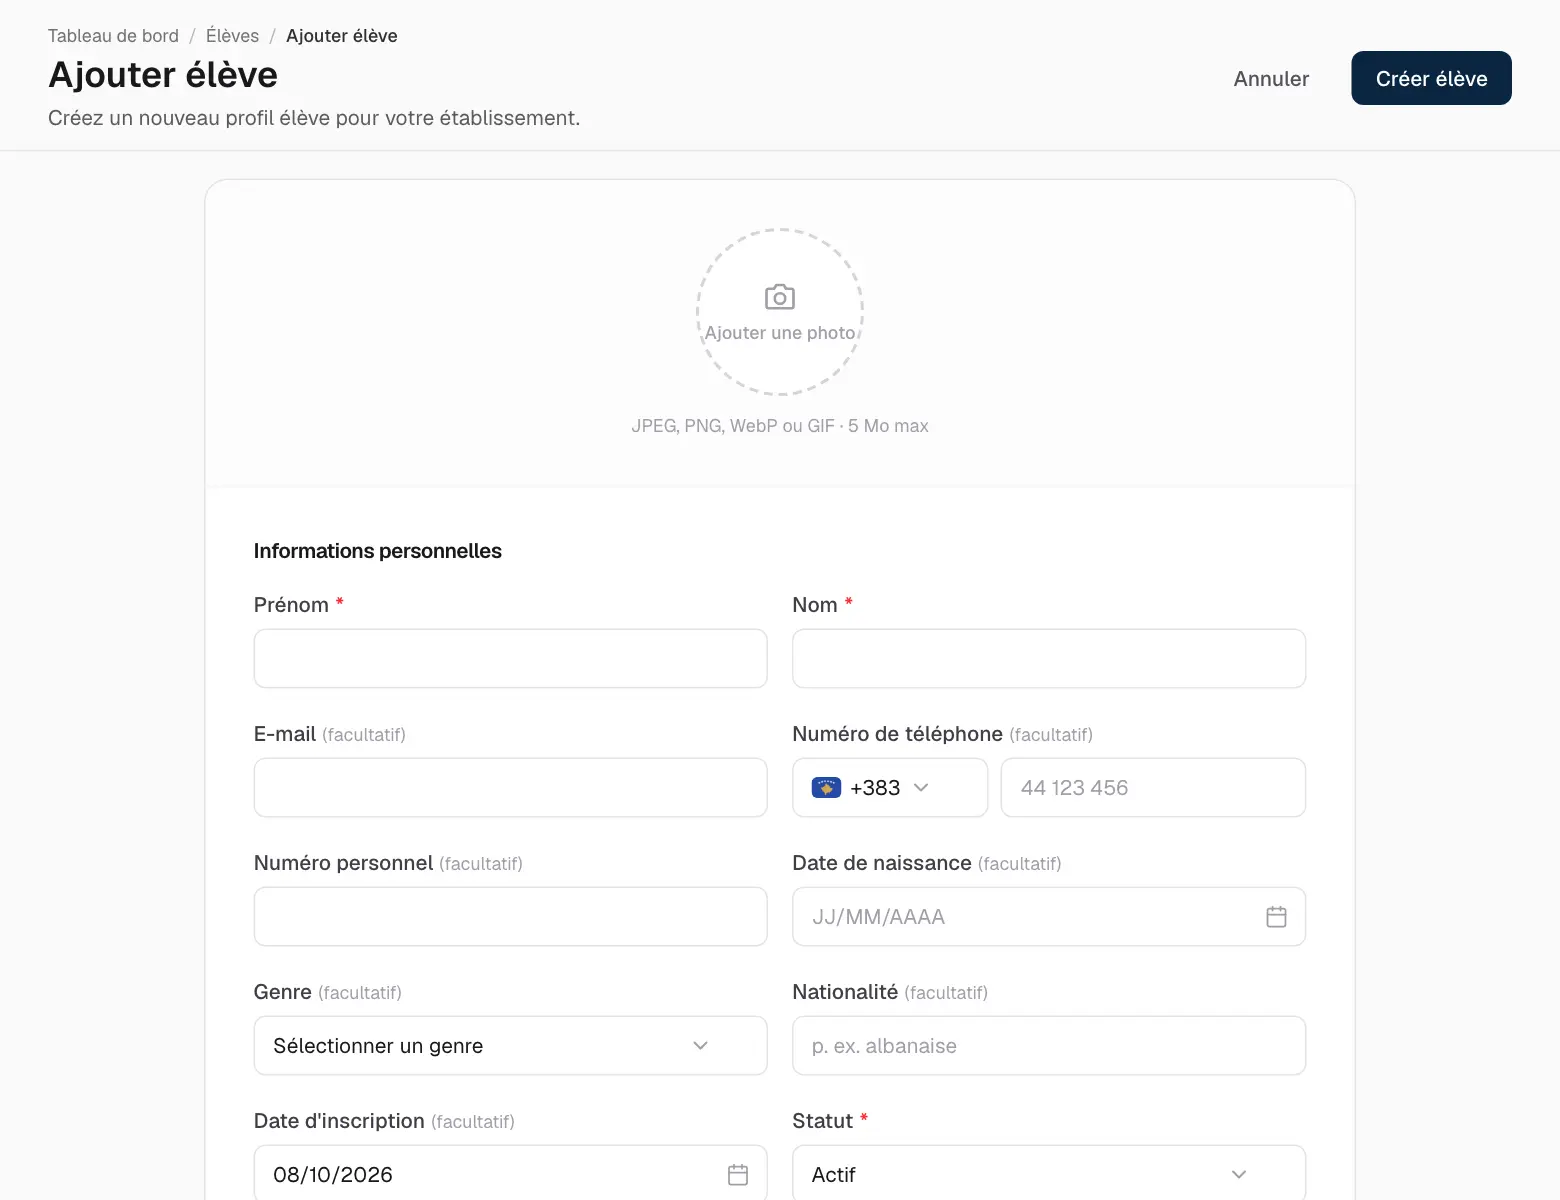Click the E-mail input field

[x=510, y=787]
